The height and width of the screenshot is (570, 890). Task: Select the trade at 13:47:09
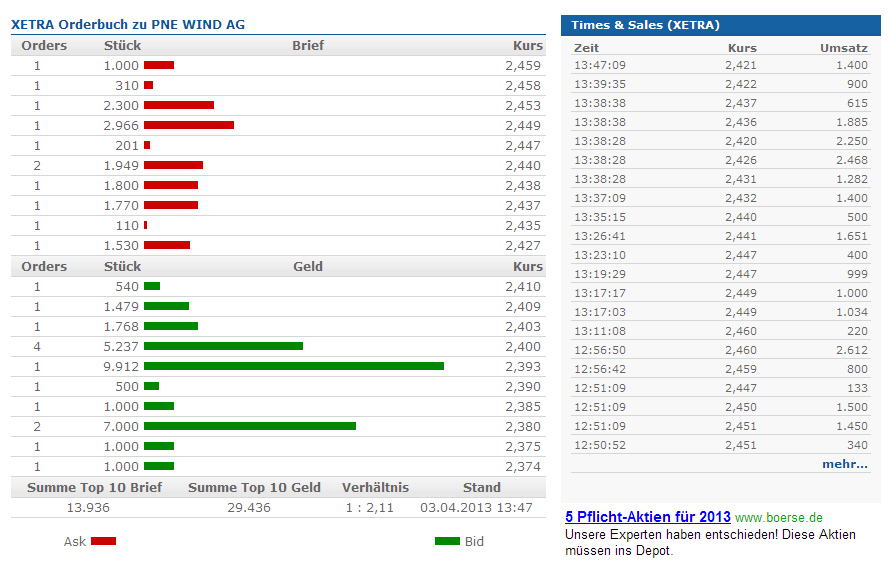coord(721,65)
